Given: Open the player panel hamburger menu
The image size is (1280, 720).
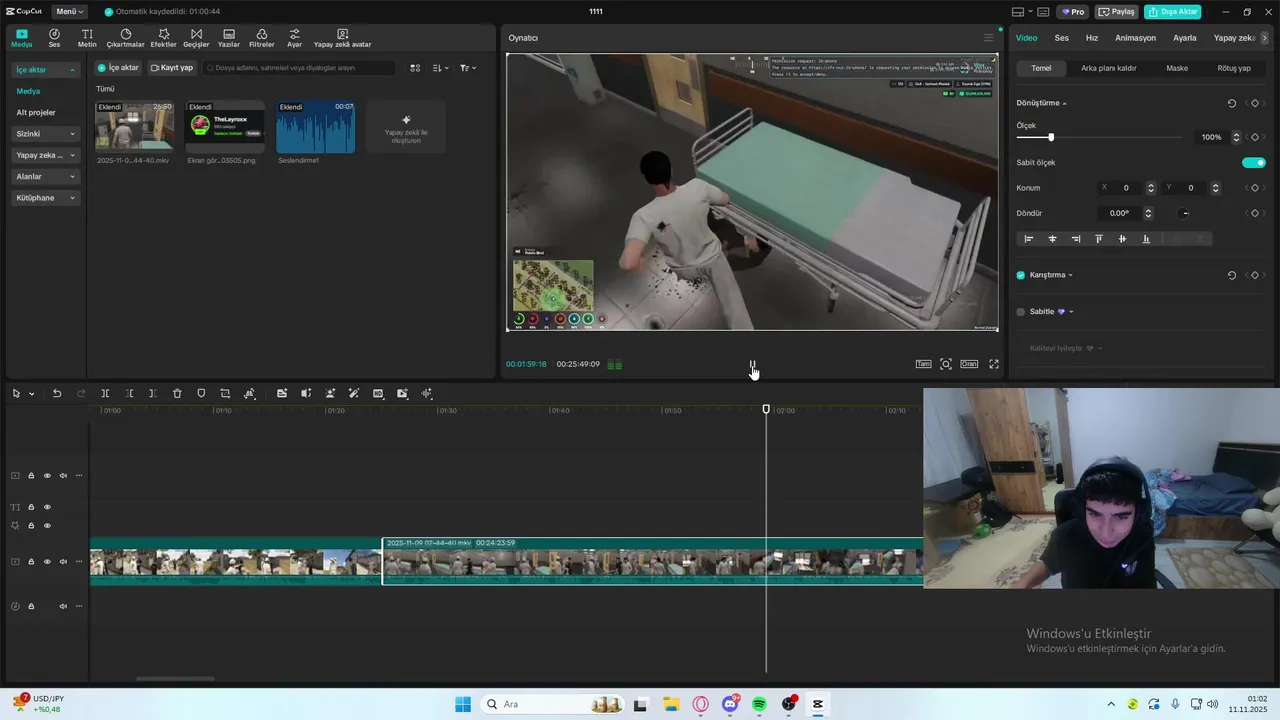Looking at the screenshot, I should (988, 38).
